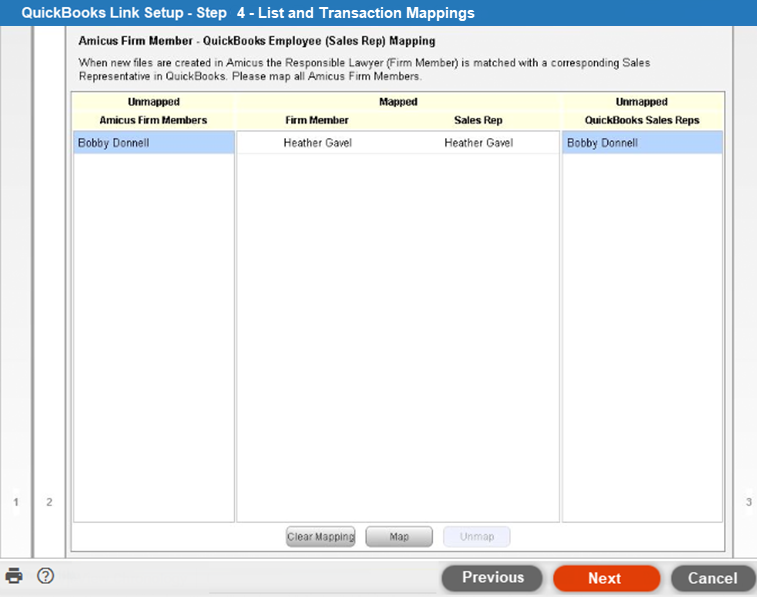Click the Firm Member column header
The width and height of the screenshot is (757, 597).
pos(317,120)
